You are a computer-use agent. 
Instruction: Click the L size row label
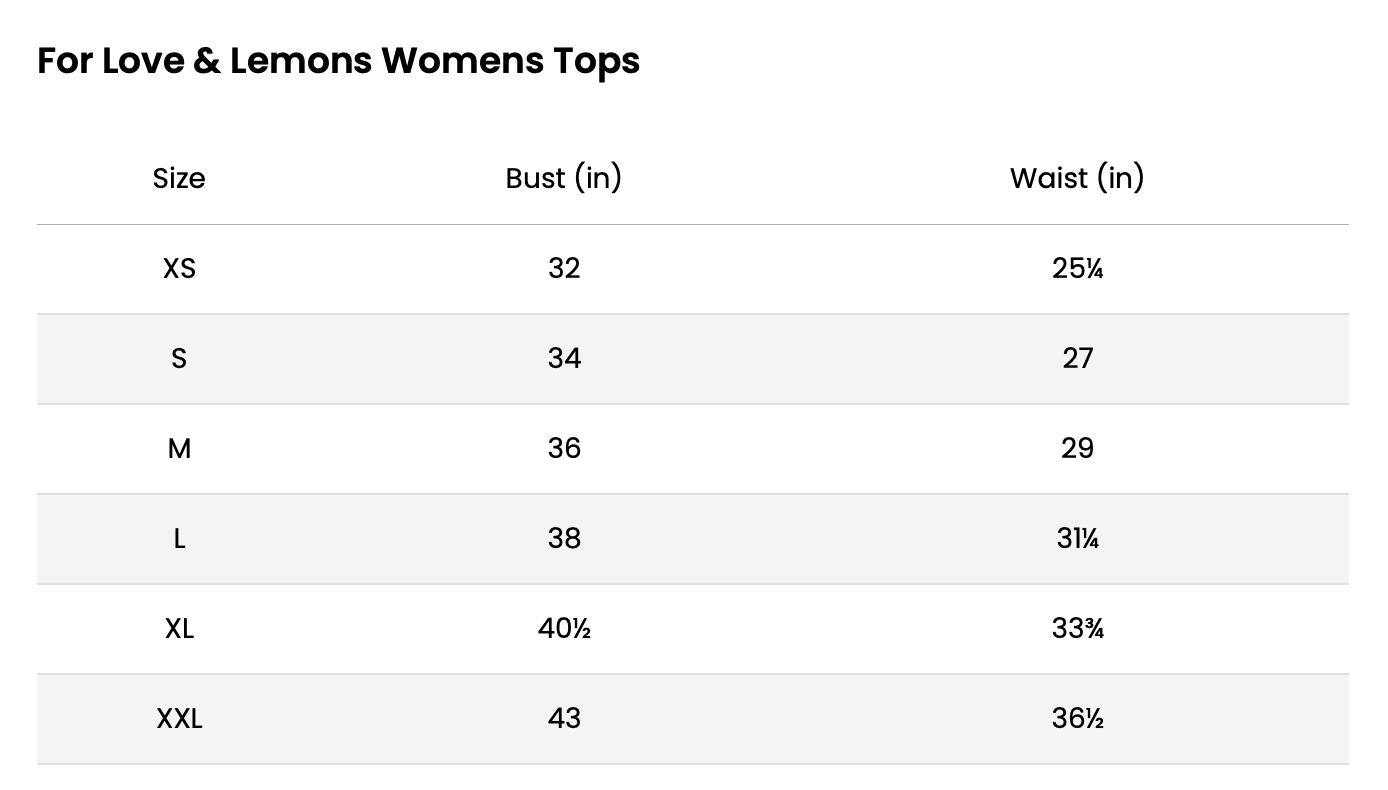[x=179, y=538]
